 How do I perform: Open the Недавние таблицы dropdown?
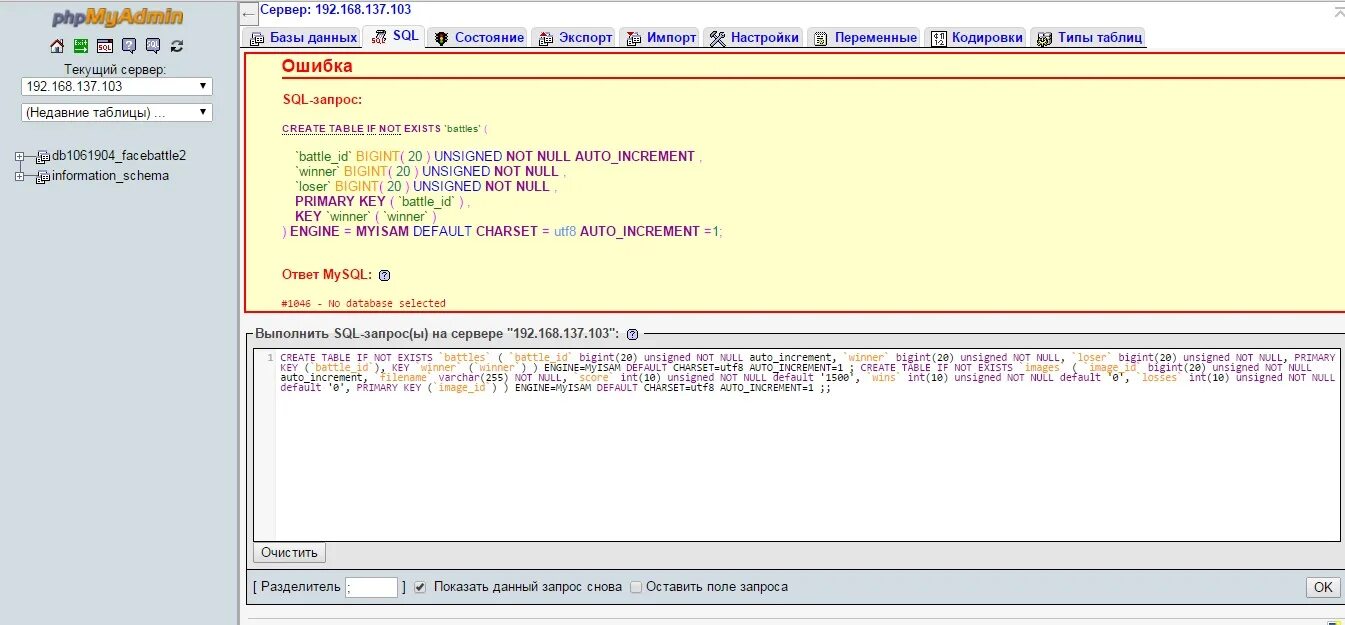coord(117,113)
